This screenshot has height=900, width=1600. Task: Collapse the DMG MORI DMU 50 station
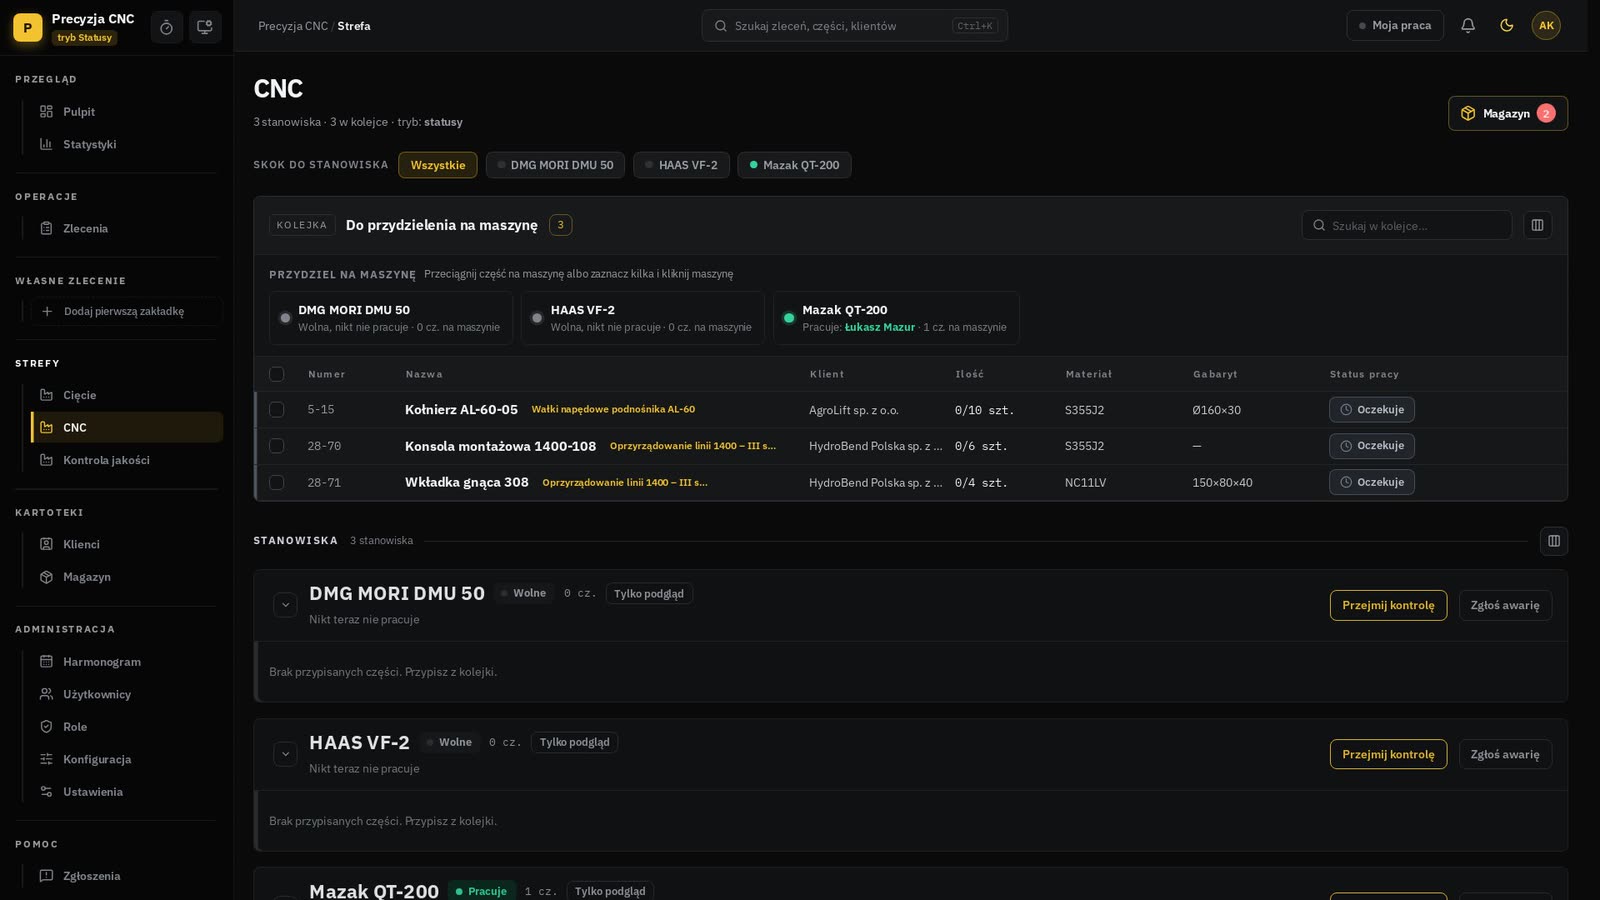pyautogui.click(x=285, y=605)
